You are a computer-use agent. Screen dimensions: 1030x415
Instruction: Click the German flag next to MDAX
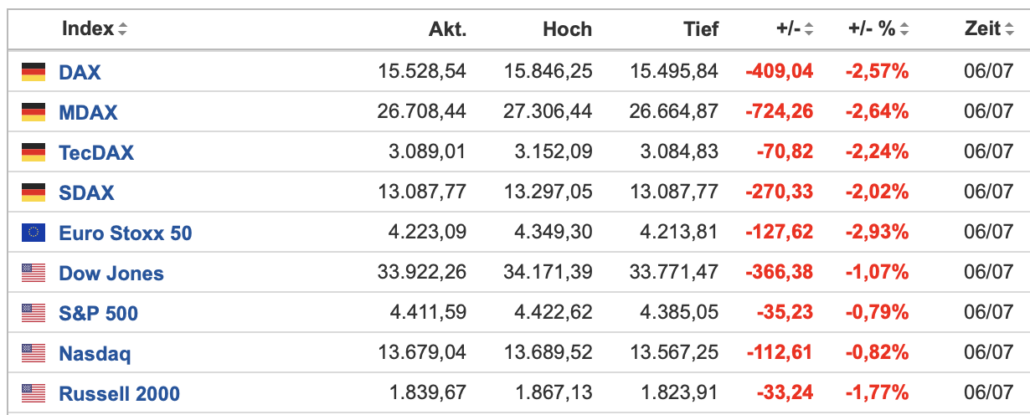point(34,112)
